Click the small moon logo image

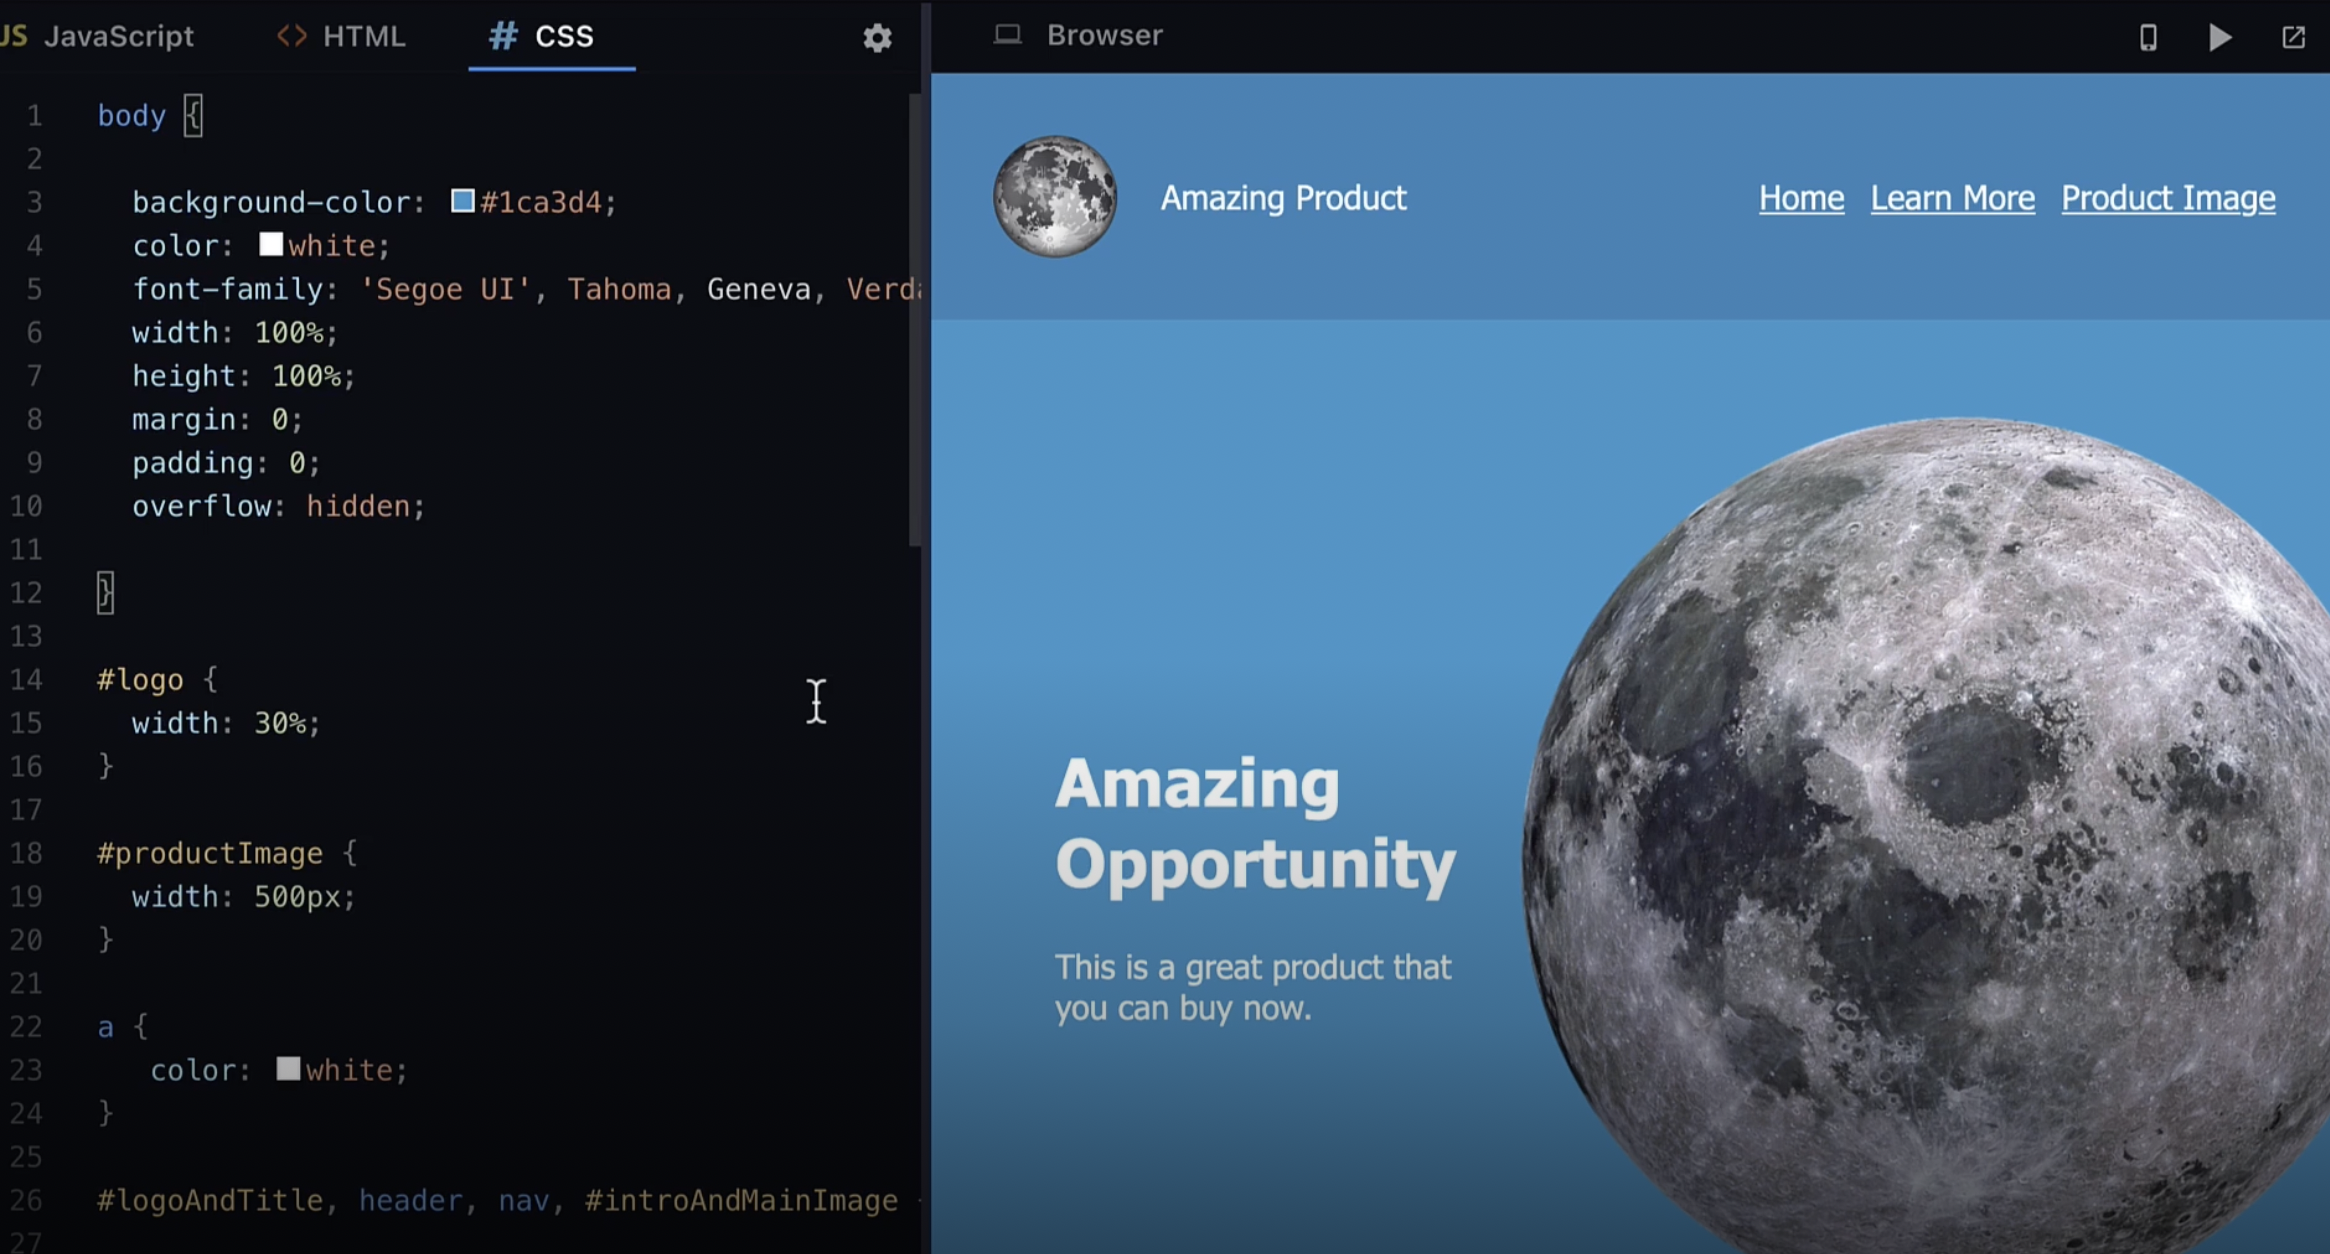pyautogui.click(x=1055, y=197)
